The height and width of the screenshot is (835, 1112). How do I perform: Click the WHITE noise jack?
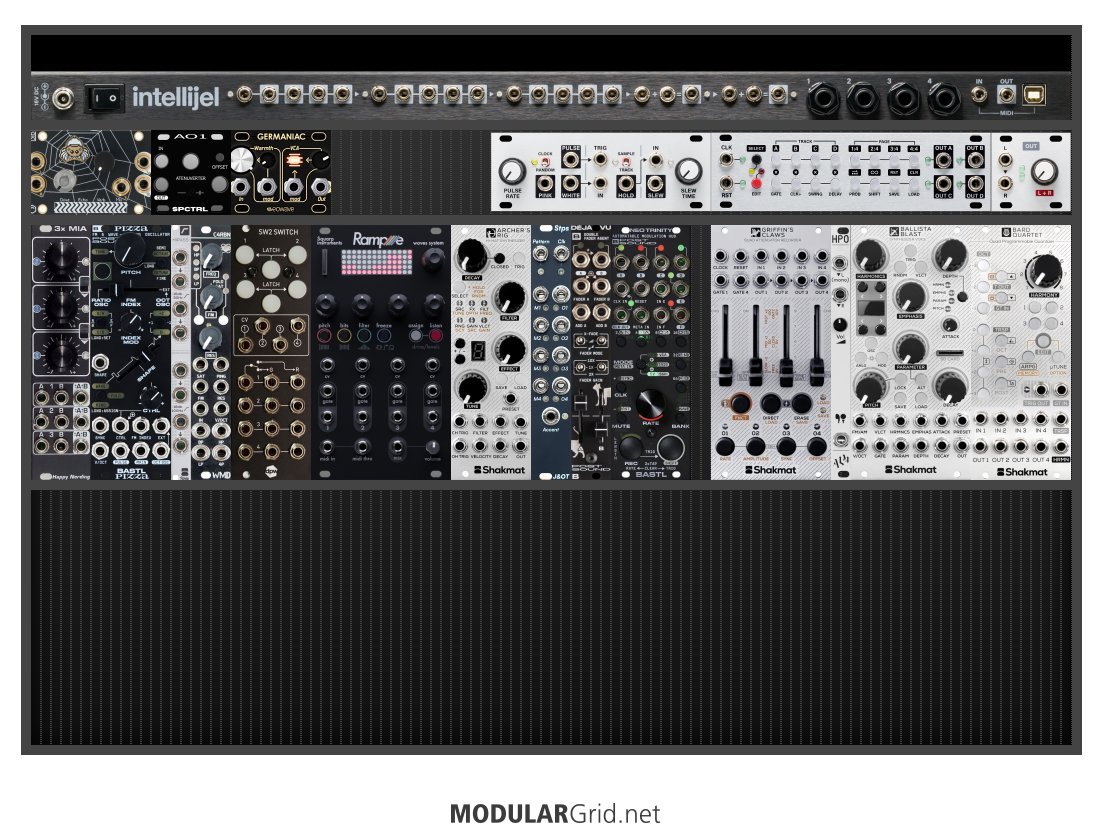[x=571, y=183]
